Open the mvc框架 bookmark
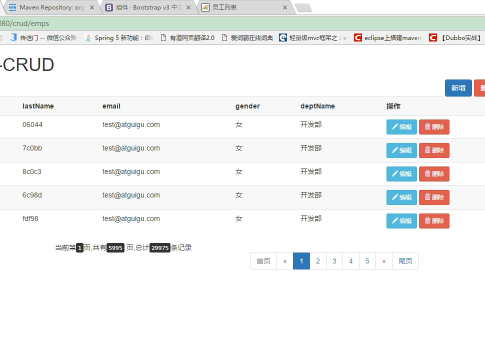 pyautogui.click(x=313, y=38)
